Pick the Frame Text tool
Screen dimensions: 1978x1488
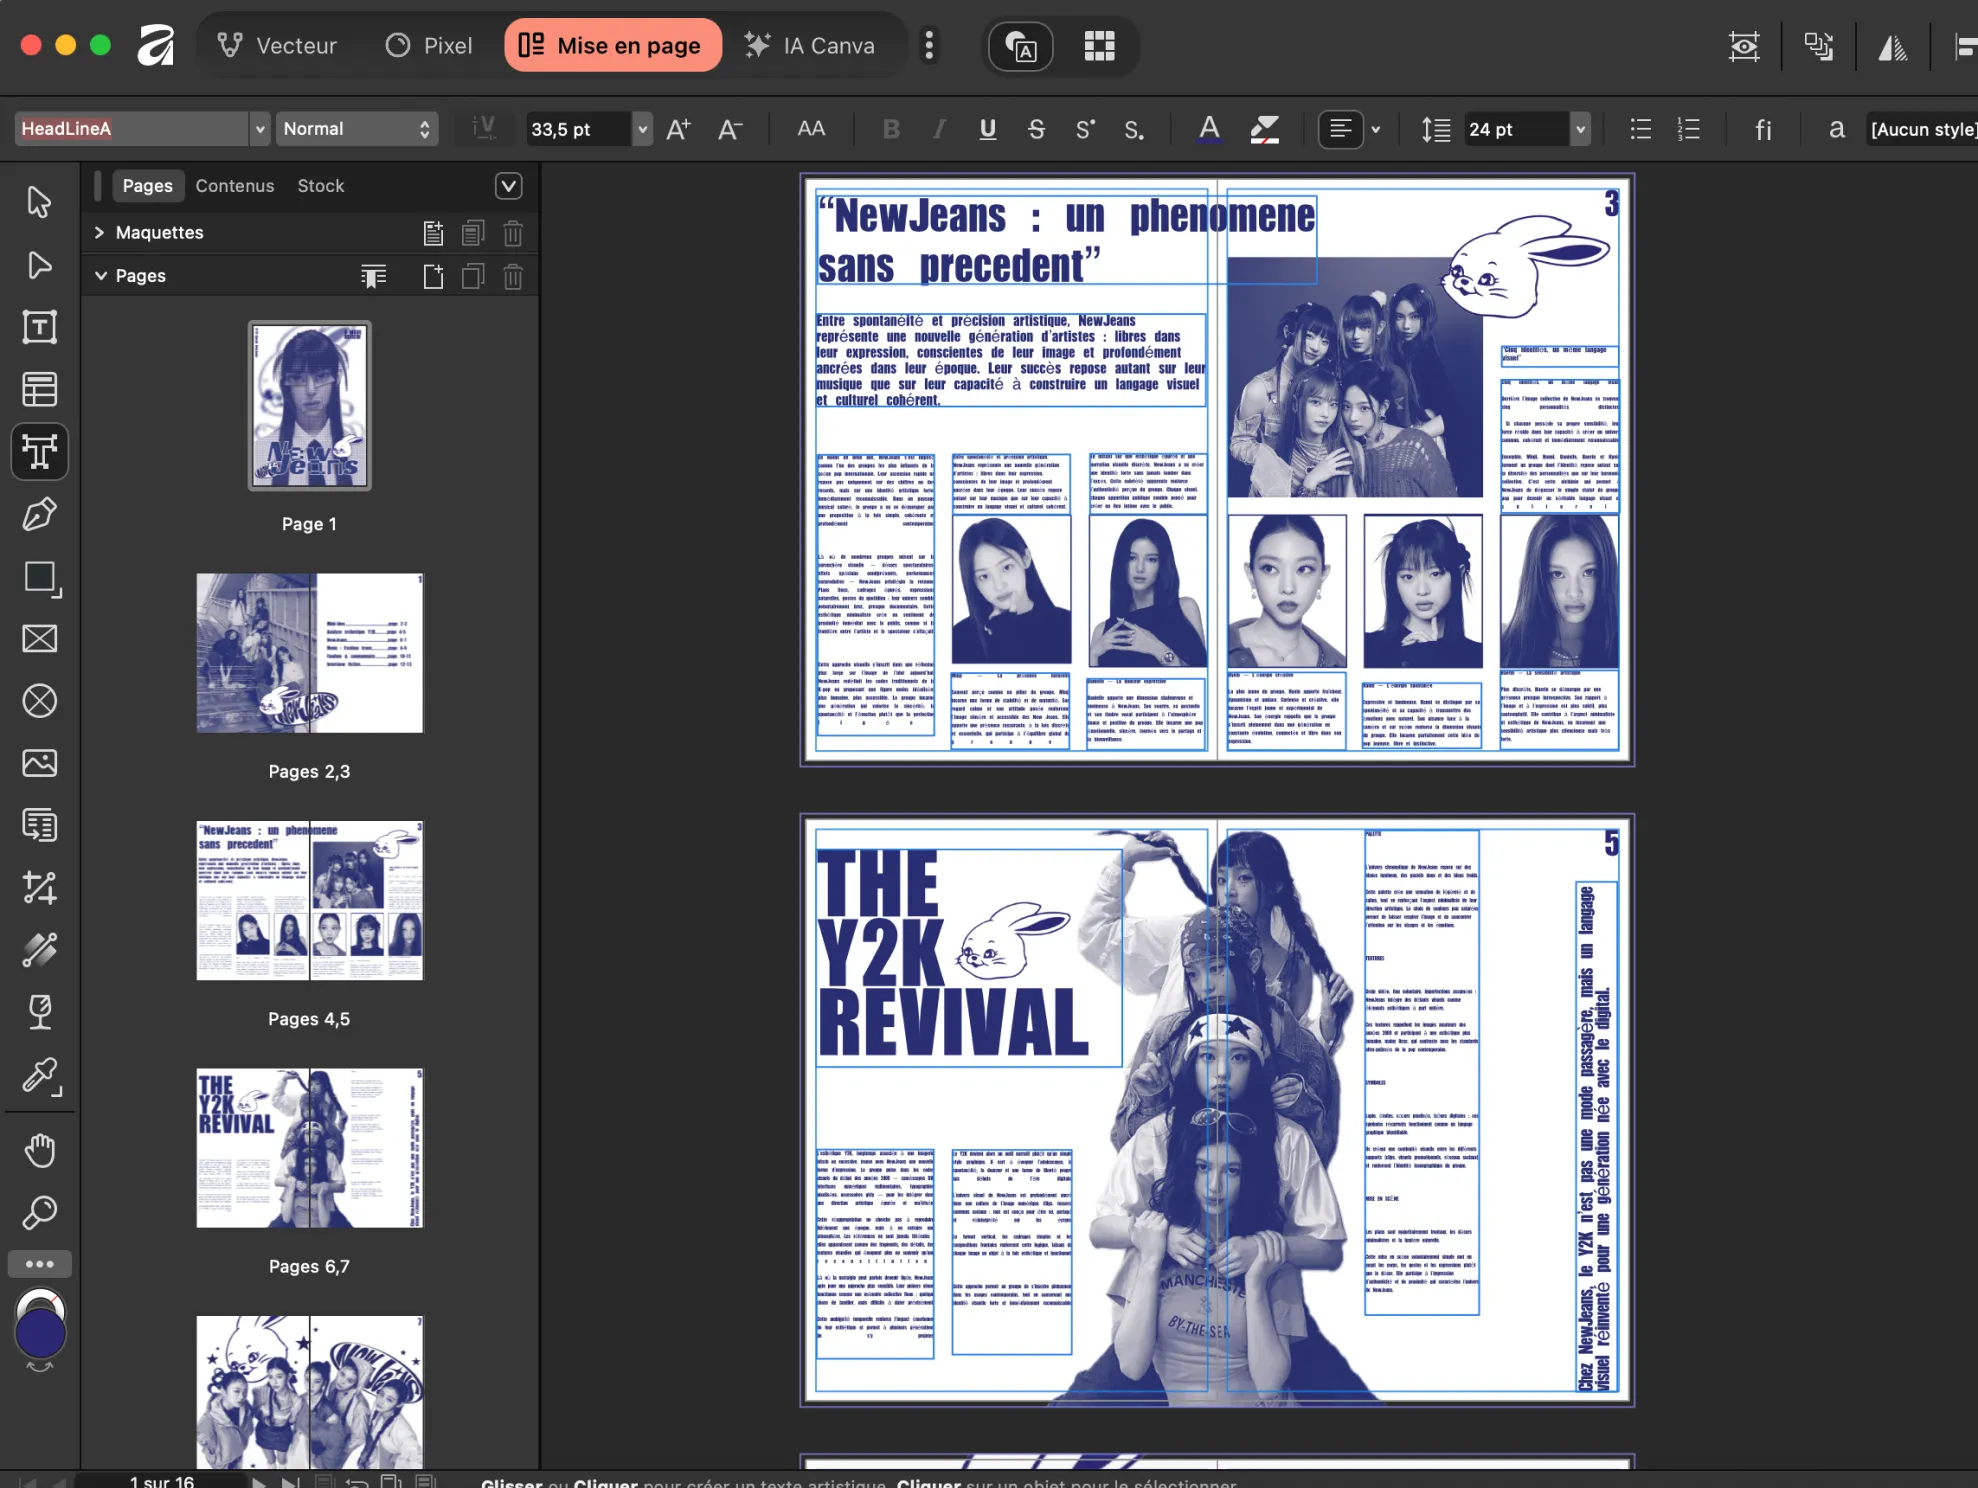click(x=40, y=327)
